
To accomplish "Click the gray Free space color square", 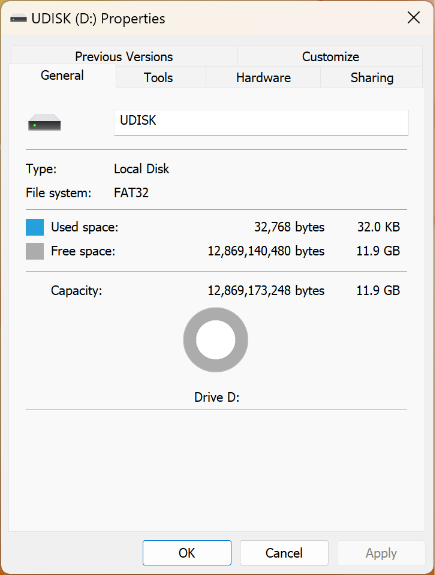I will pos(35,252).
